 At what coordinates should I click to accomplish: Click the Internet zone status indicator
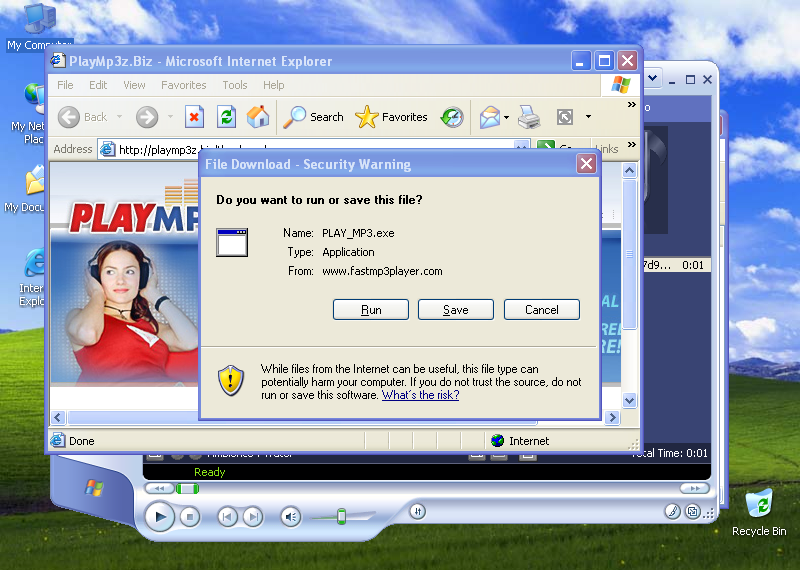[x=520, y=441]
